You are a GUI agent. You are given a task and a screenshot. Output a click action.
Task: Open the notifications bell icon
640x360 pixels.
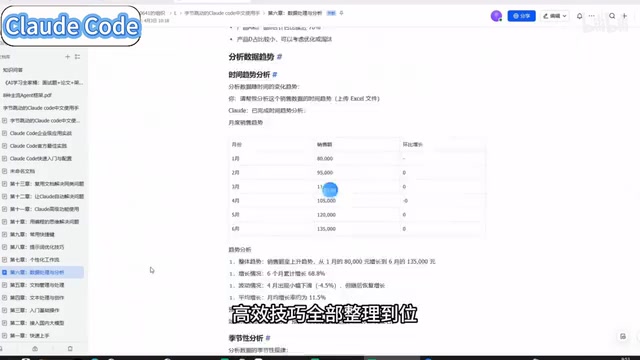point(580,16)
